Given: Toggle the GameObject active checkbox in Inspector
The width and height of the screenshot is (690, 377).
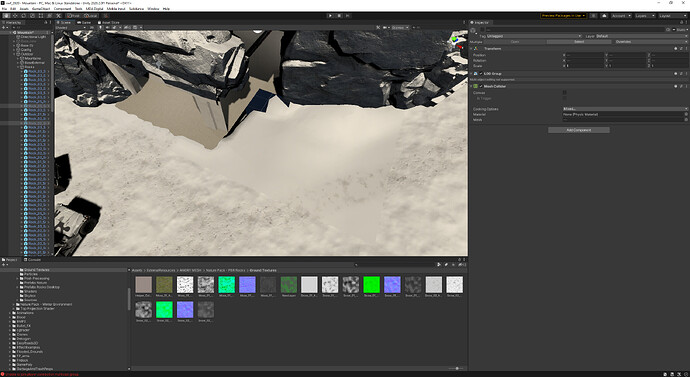Looking at the screenshot, I should (482, 30).
